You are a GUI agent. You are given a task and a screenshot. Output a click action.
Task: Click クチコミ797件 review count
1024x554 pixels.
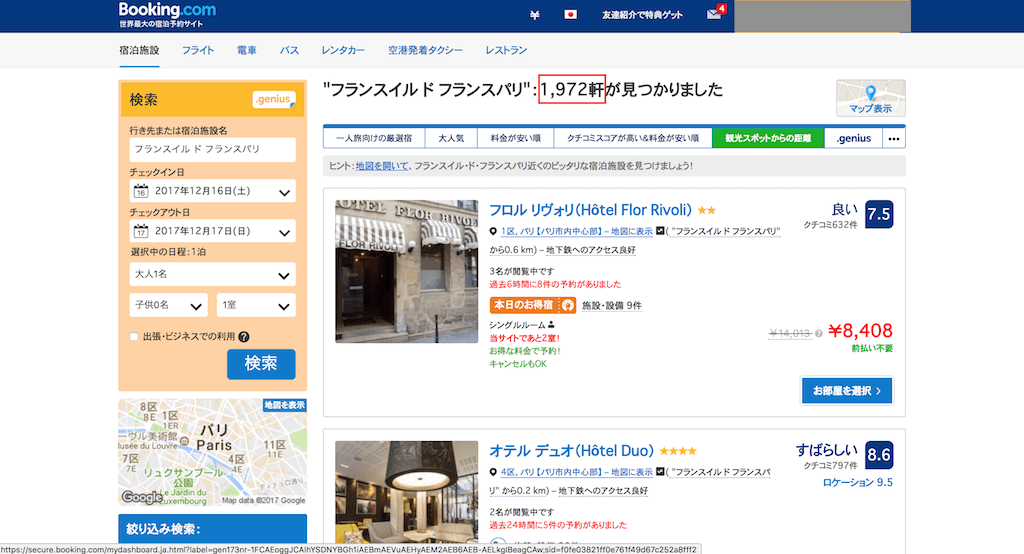click(830, 466)
